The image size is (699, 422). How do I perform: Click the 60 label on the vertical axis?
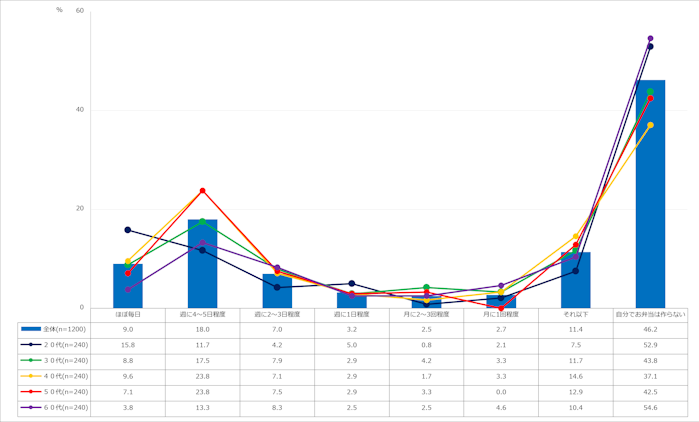(80, 12)
